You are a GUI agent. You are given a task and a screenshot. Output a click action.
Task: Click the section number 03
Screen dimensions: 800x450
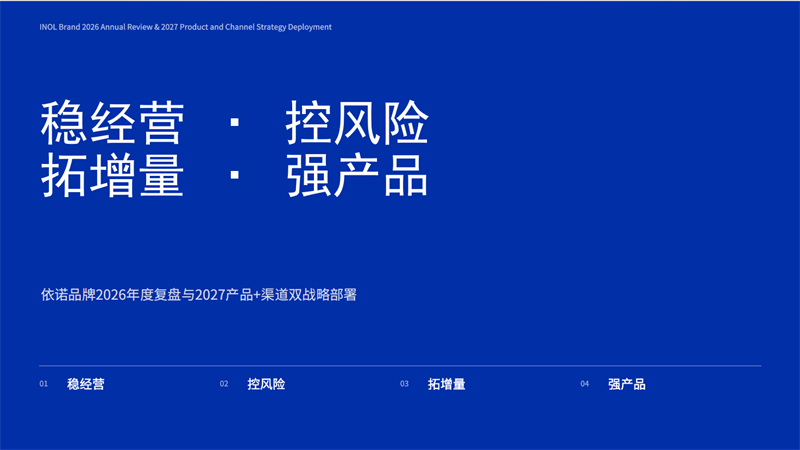point(404,384)
